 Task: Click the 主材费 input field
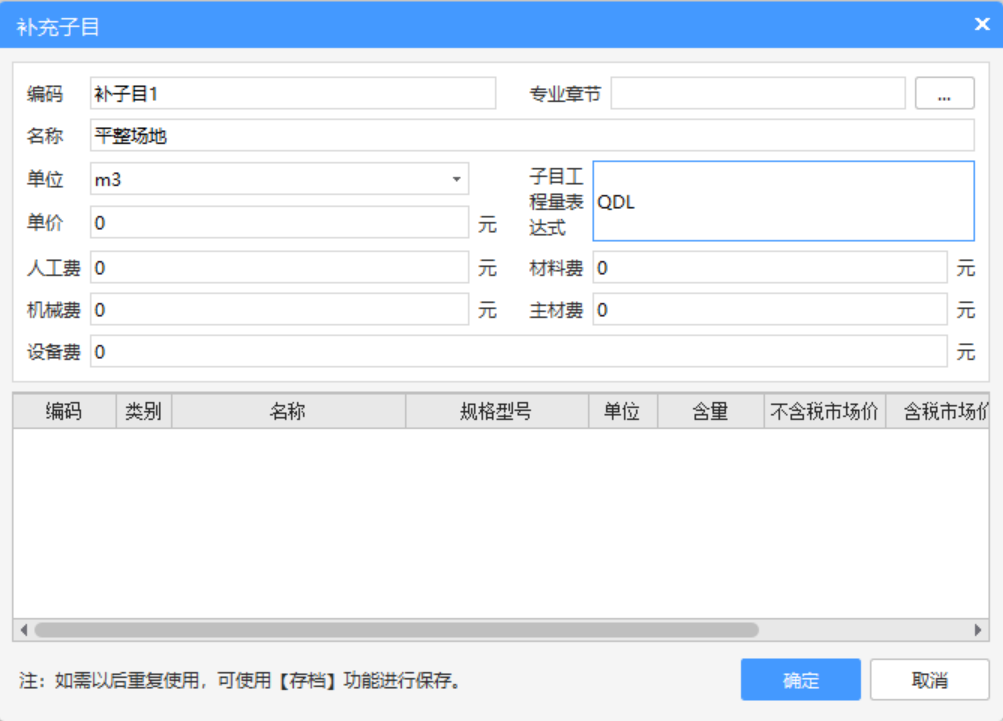click(x=769, y=310)
